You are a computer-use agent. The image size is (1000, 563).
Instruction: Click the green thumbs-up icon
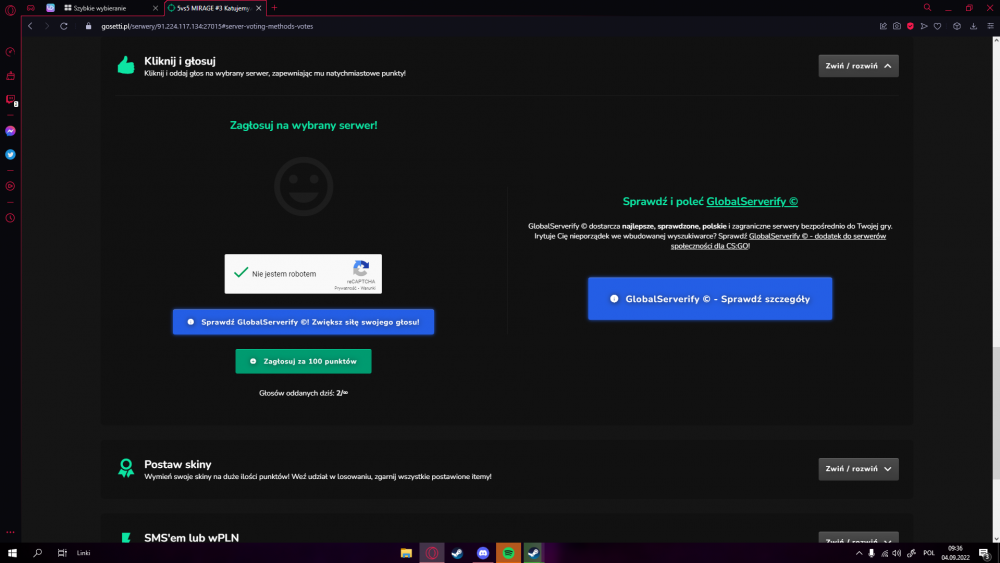[126, 65]
